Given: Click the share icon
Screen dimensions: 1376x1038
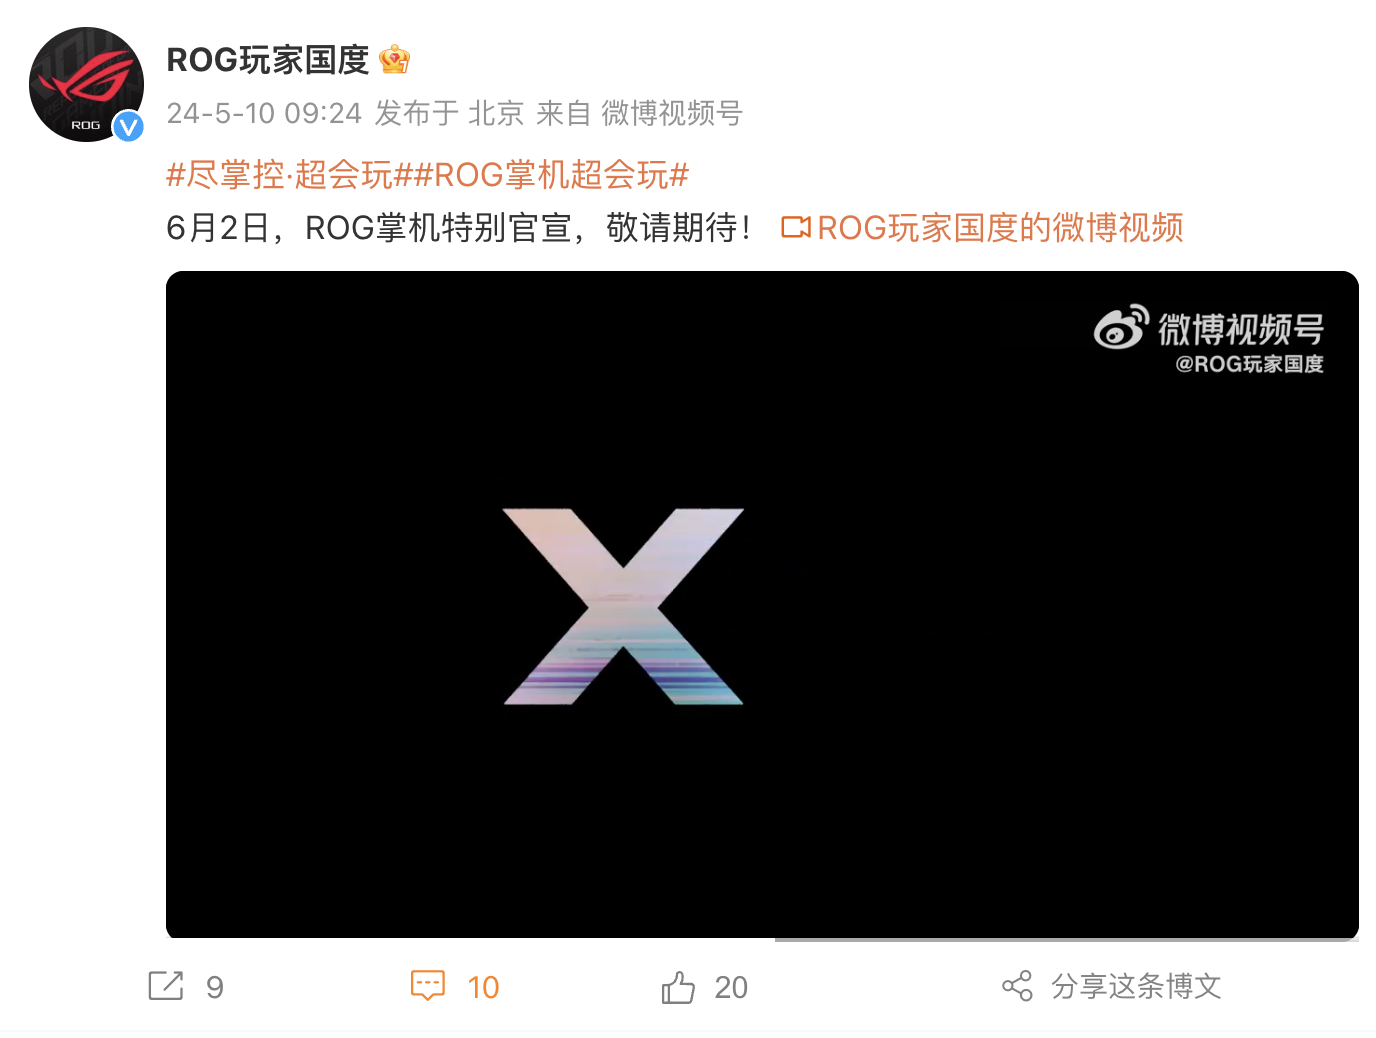Looking at the screenshot, I should (x=1017, y=986).
